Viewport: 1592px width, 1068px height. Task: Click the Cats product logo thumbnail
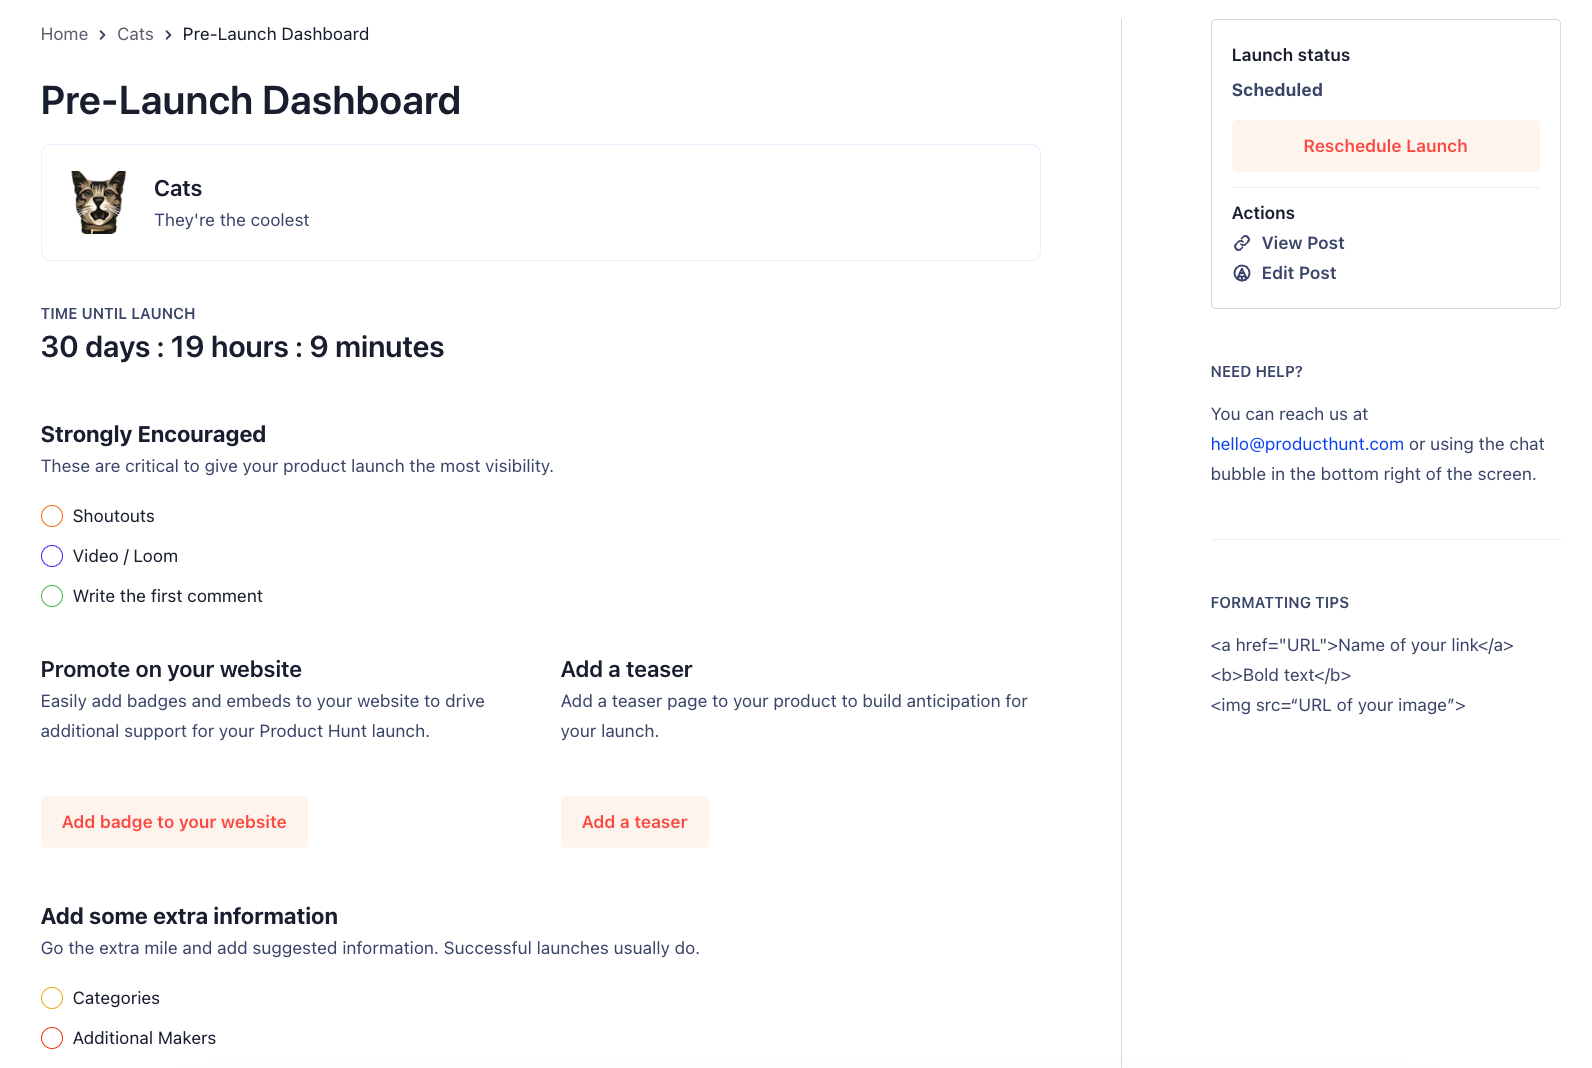pyautogui.click(x=99, y=202)
